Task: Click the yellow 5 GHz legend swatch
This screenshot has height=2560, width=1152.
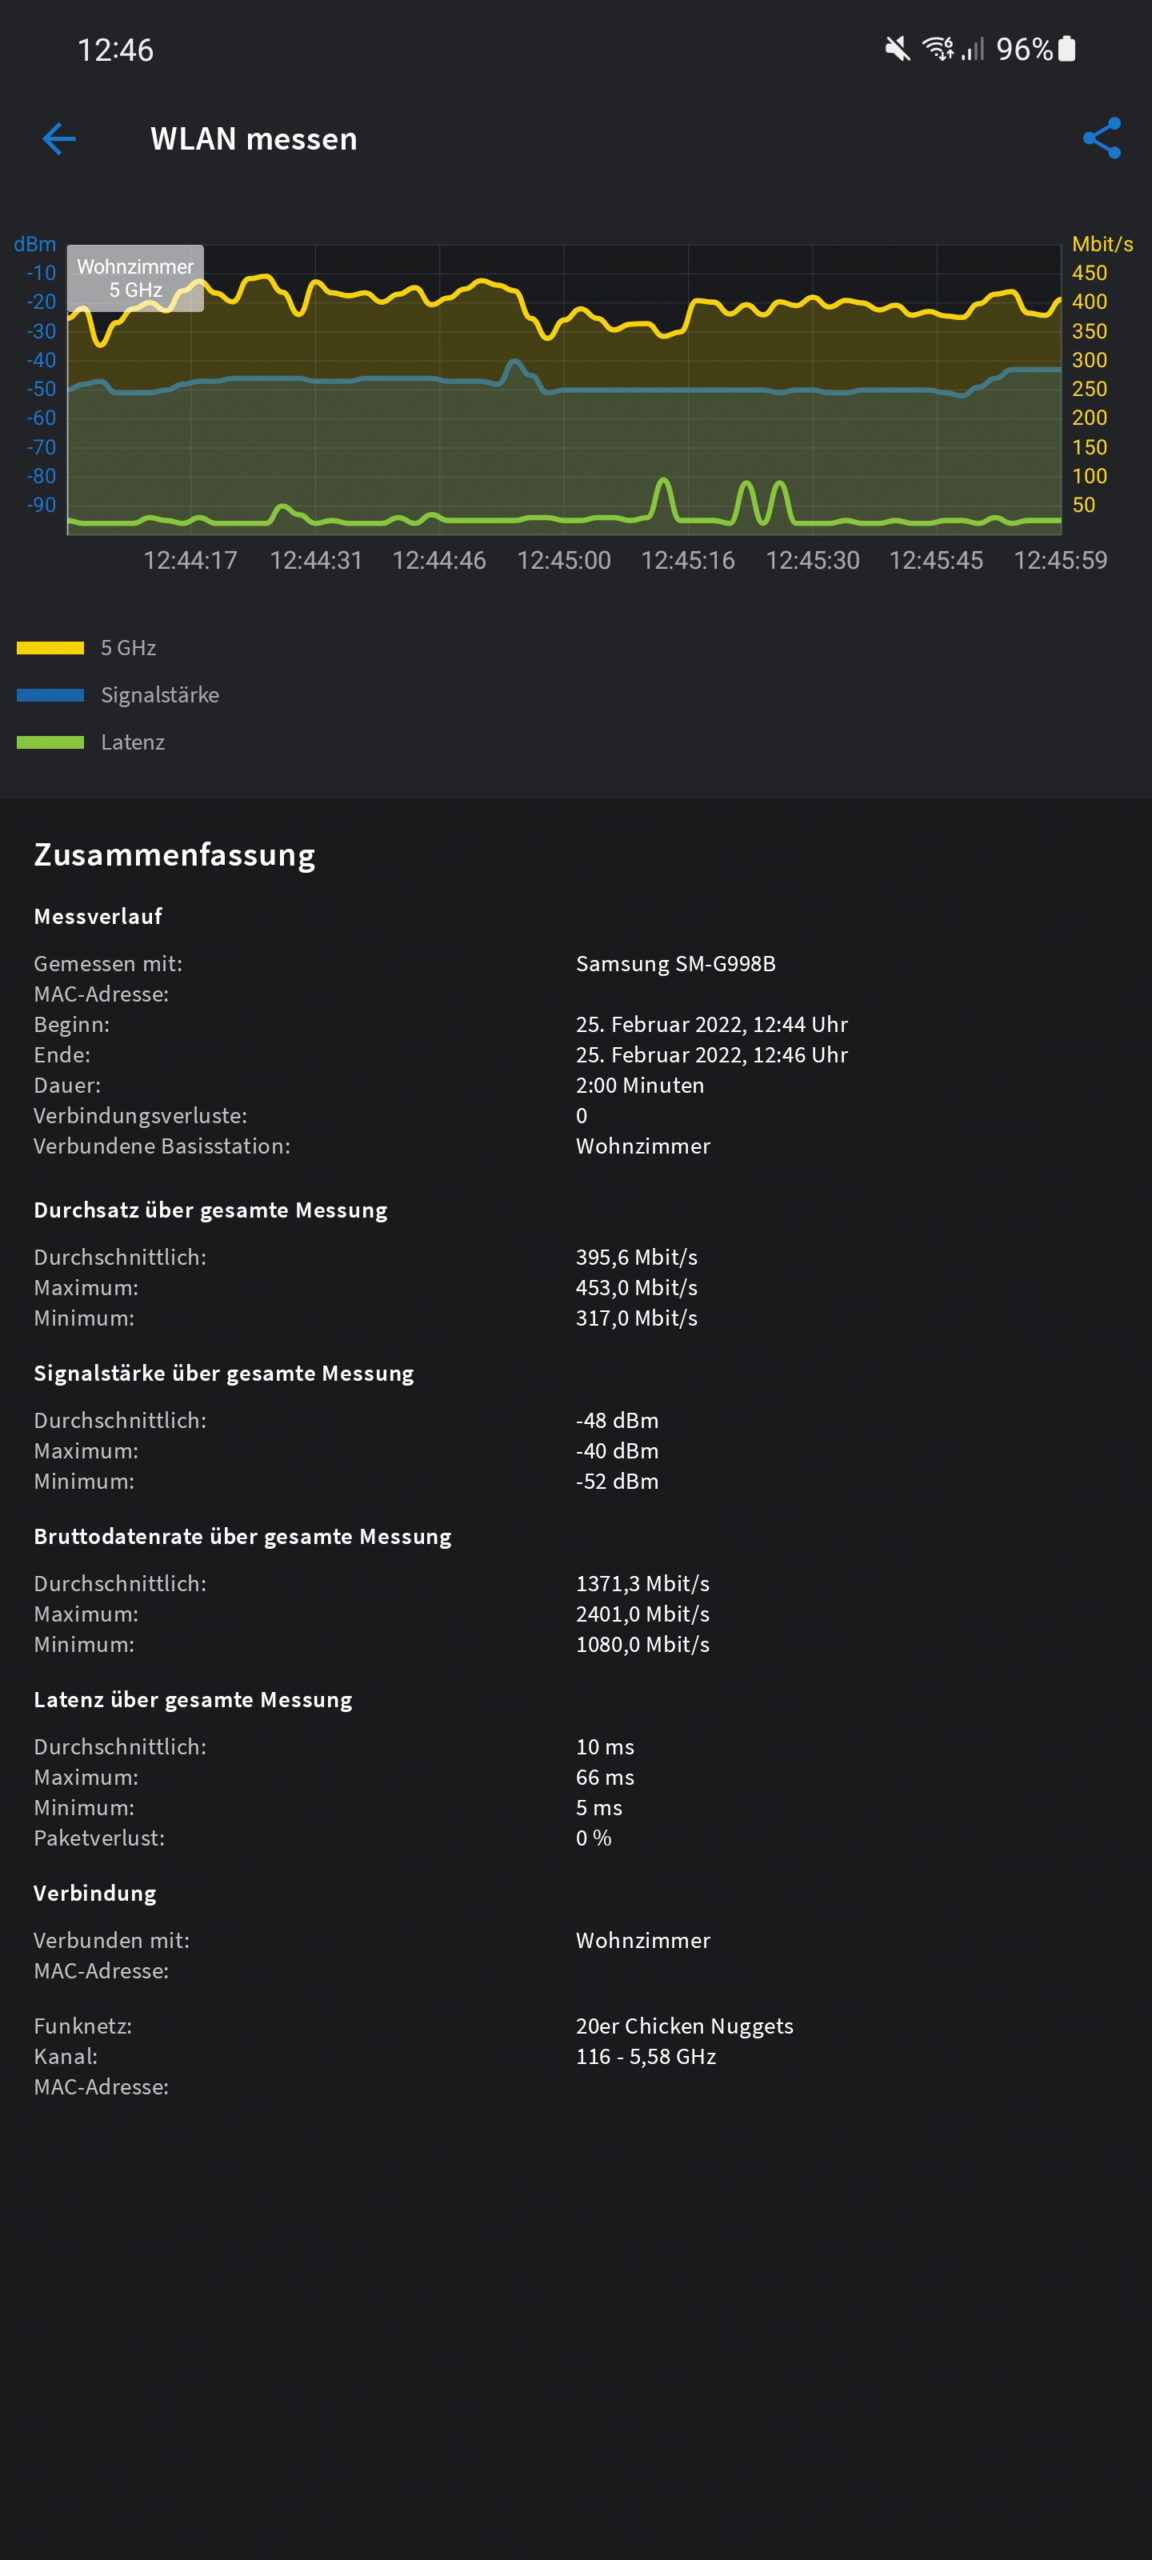Action: [x=50, y=648]
